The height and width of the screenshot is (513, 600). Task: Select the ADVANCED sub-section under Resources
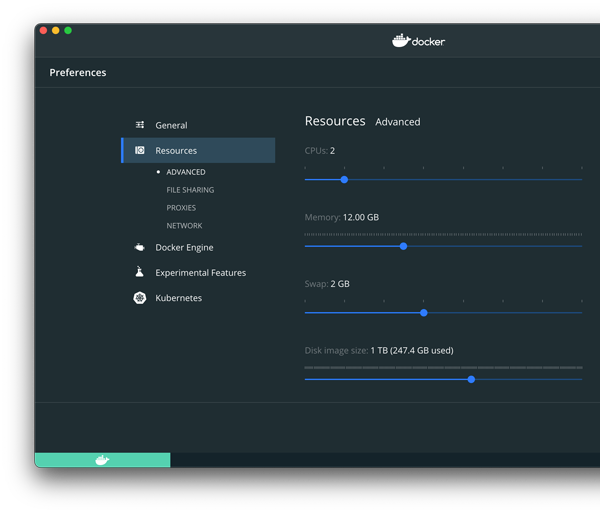[x=186, y=172]
